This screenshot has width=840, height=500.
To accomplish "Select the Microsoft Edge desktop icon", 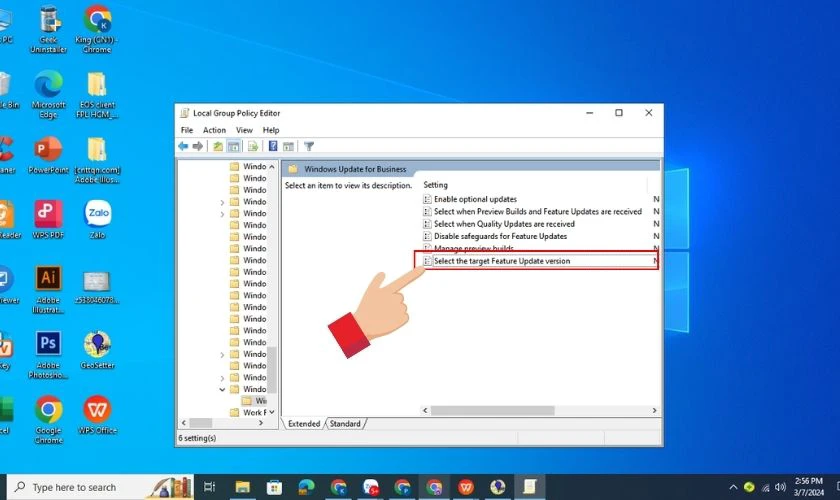I will (x=49, y=95).
